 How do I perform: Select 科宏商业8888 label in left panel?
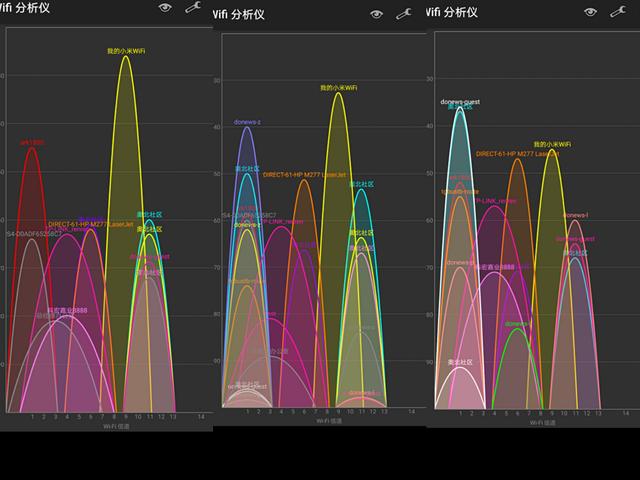coord(67,311)
